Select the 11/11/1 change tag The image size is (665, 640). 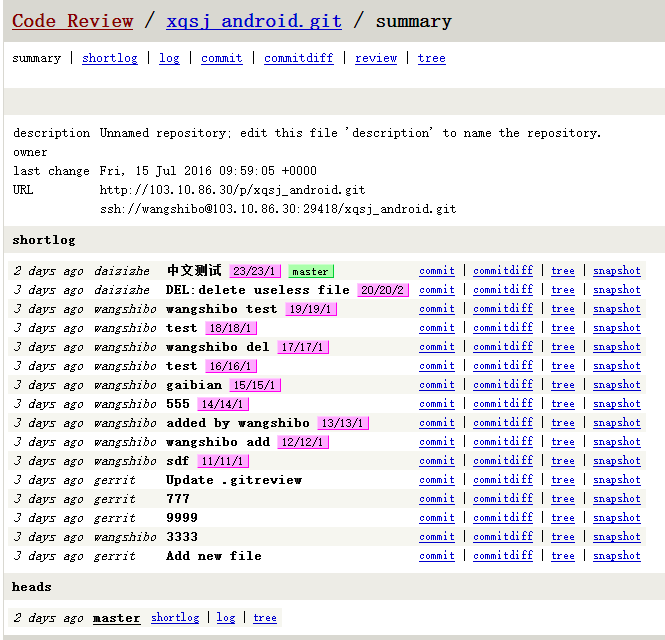point(223,461)
